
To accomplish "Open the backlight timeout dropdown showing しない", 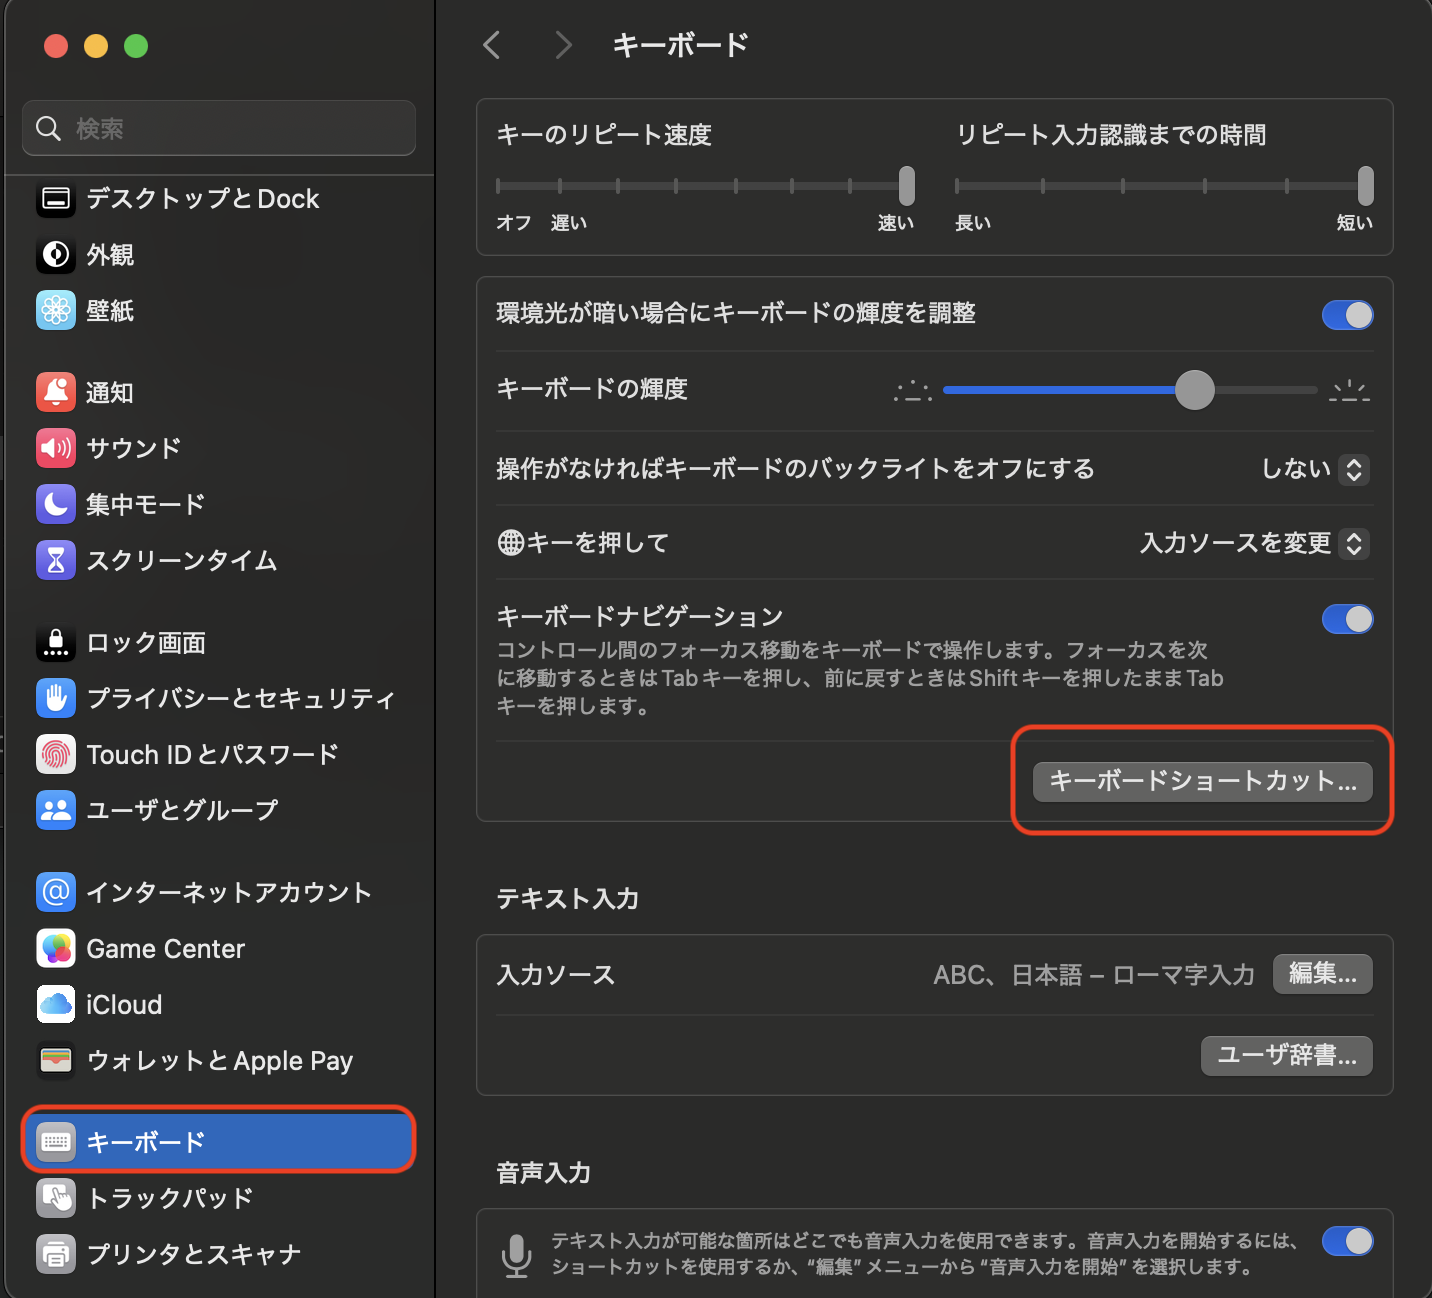I will pyautogui.click(x=1315, y=469).
